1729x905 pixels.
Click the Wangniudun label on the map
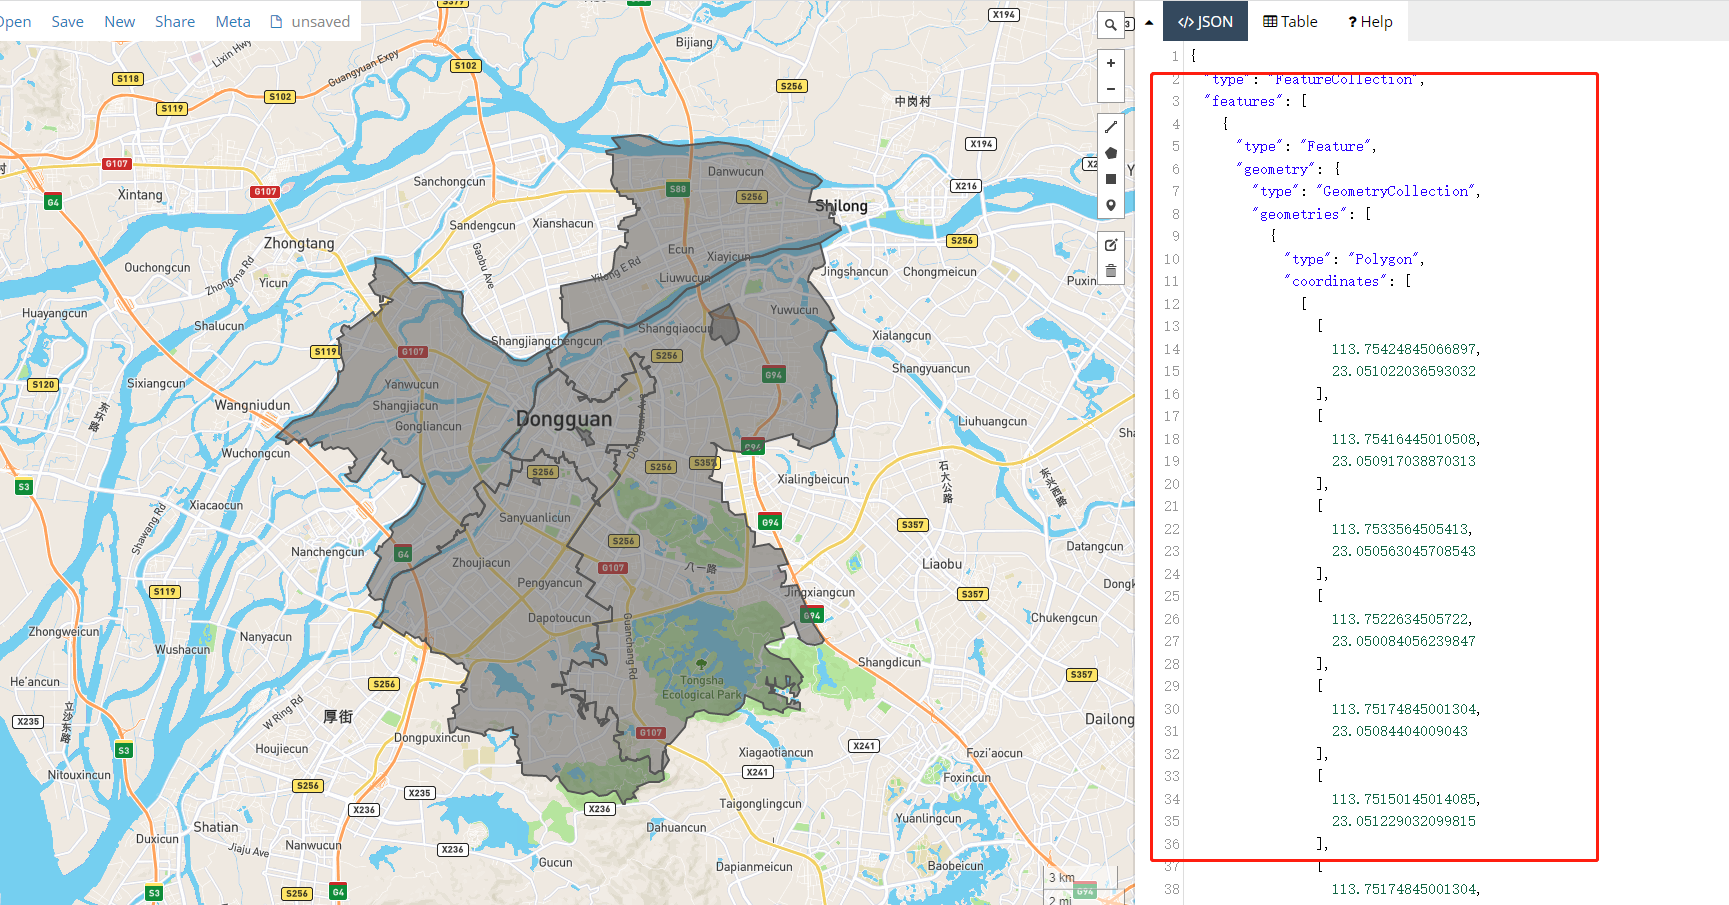[x=252, y=405]
